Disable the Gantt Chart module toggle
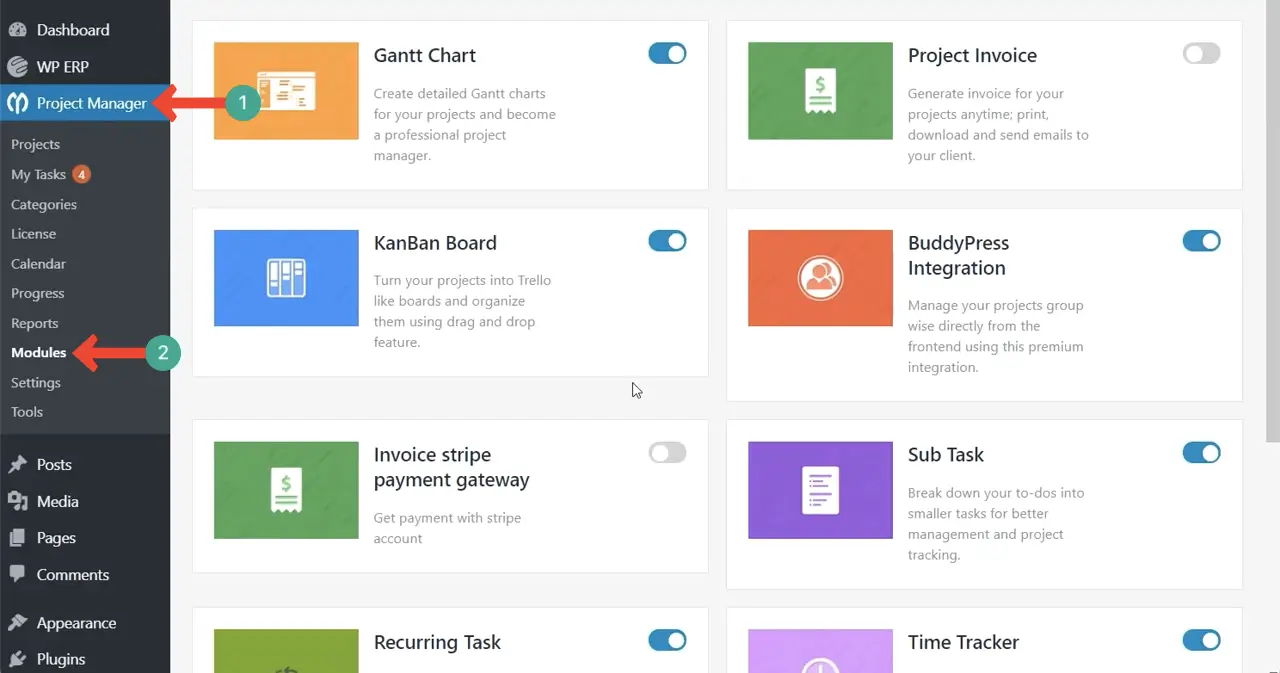 point(667,53)
